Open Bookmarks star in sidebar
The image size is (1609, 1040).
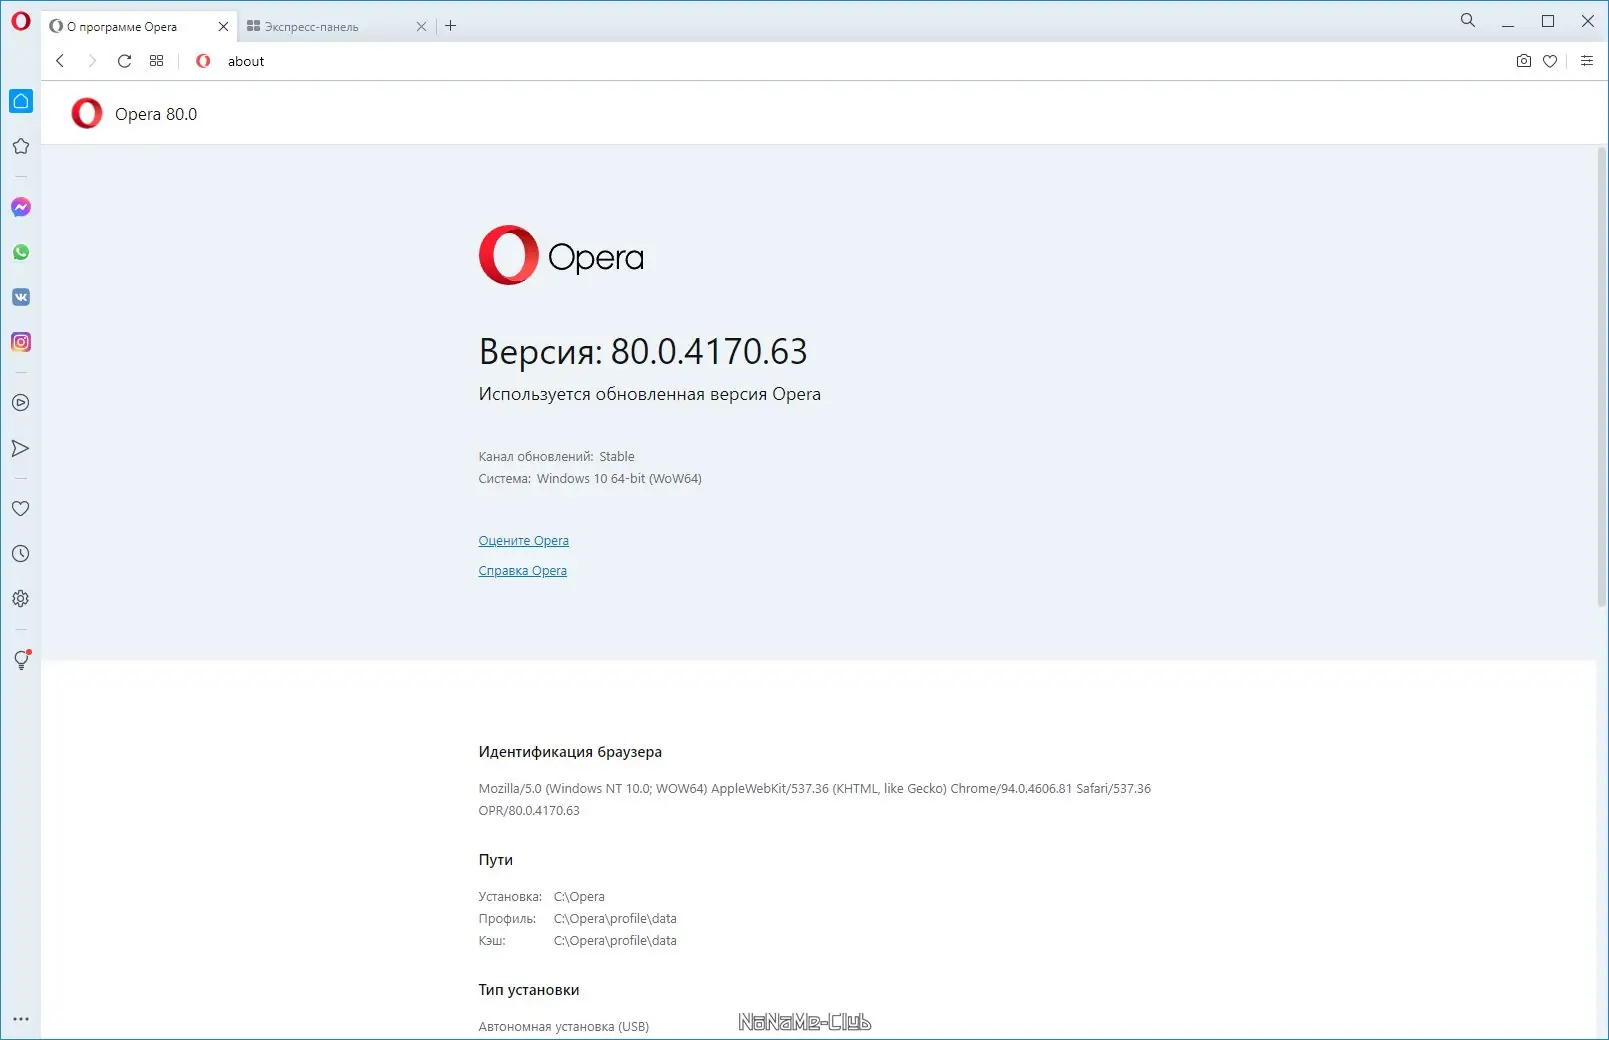pyautogui.click(x=21, y=146)
